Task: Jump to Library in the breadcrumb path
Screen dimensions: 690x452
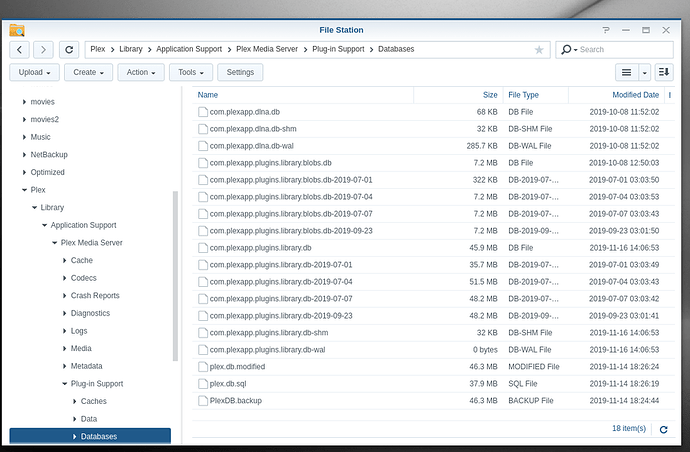Action: (x=131, y=49)
